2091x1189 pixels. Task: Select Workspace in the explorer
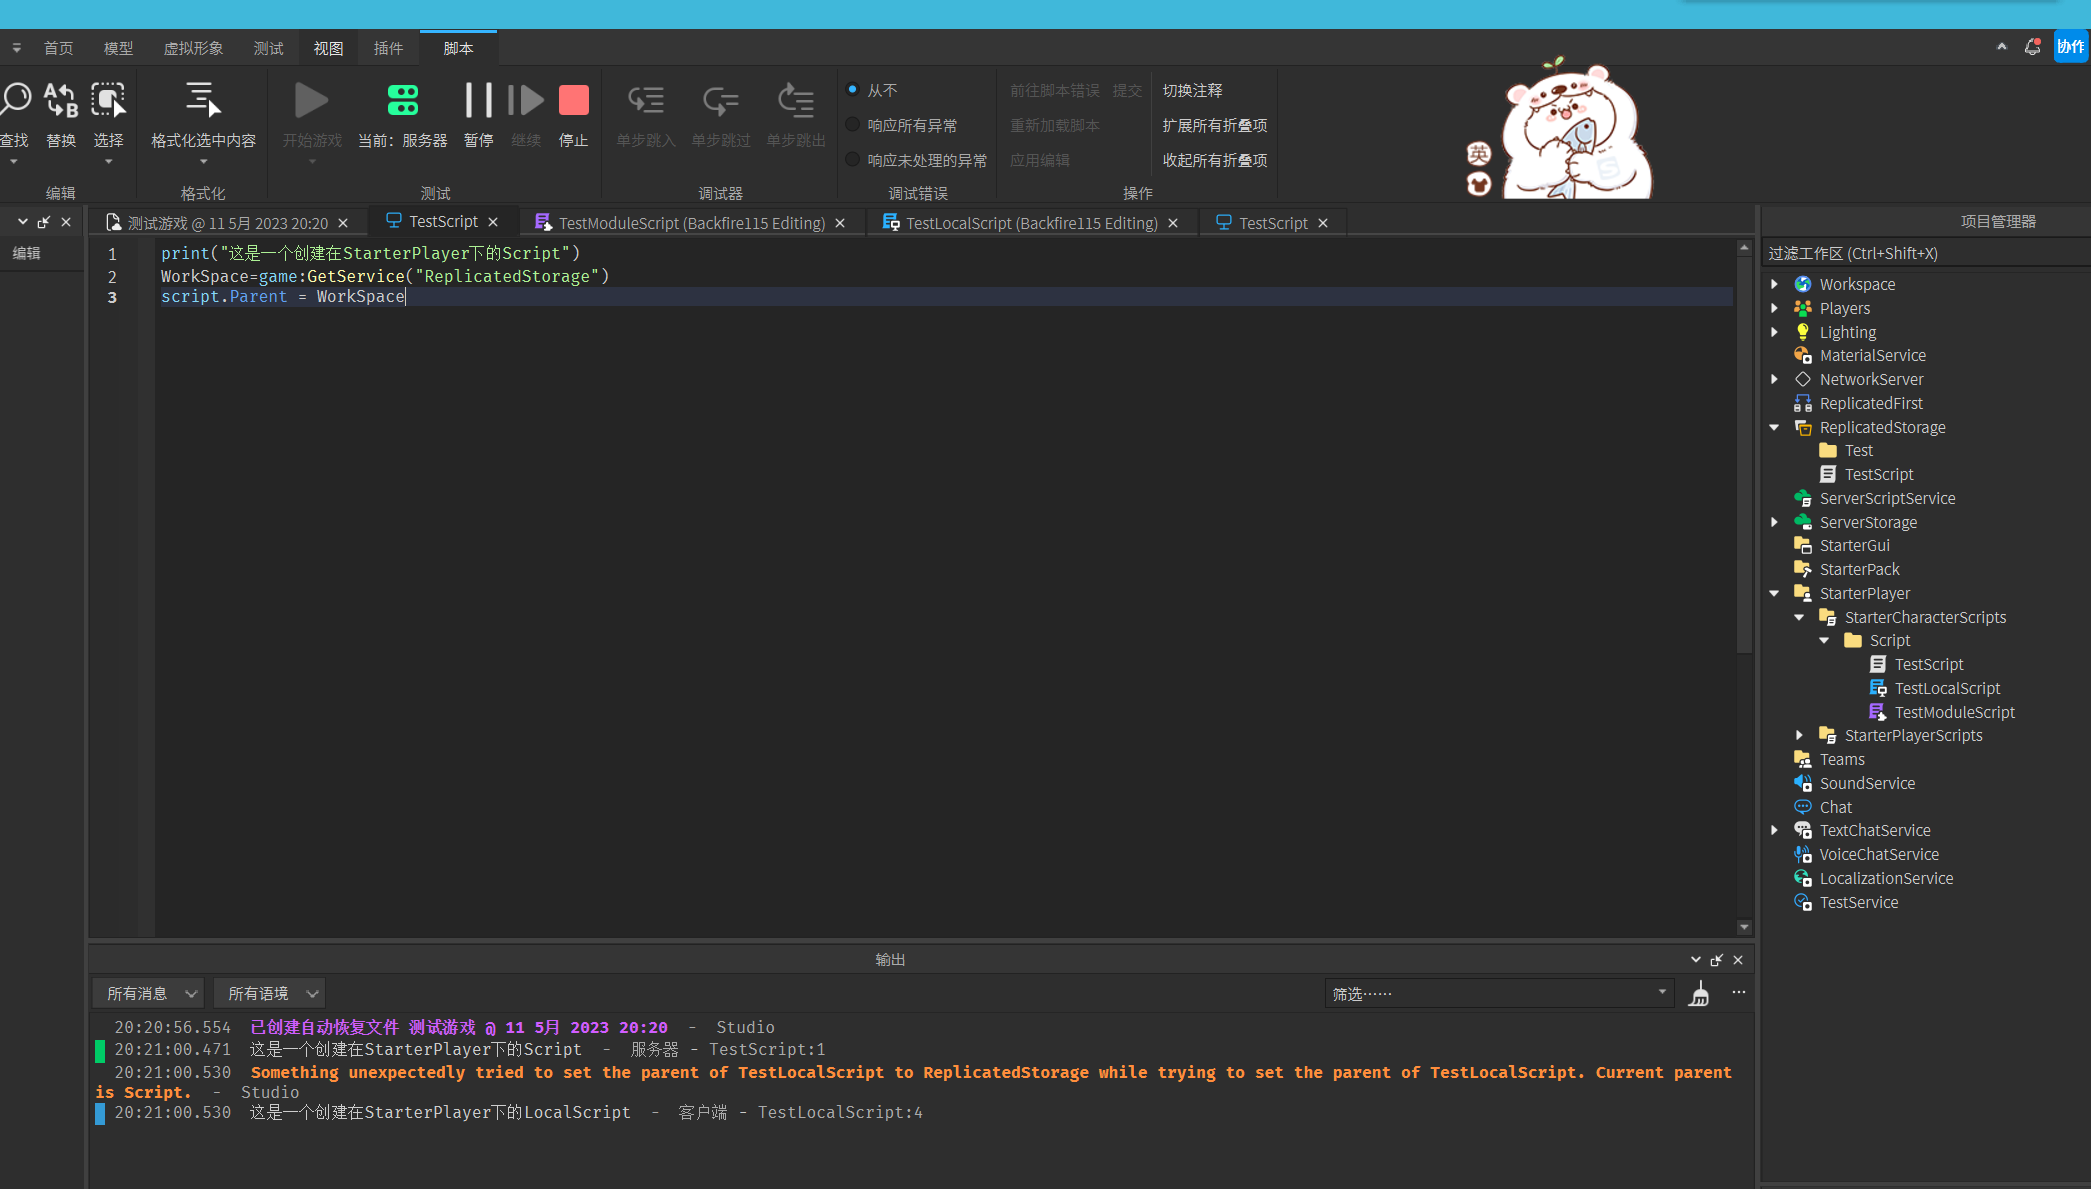tap(1857, 284)
